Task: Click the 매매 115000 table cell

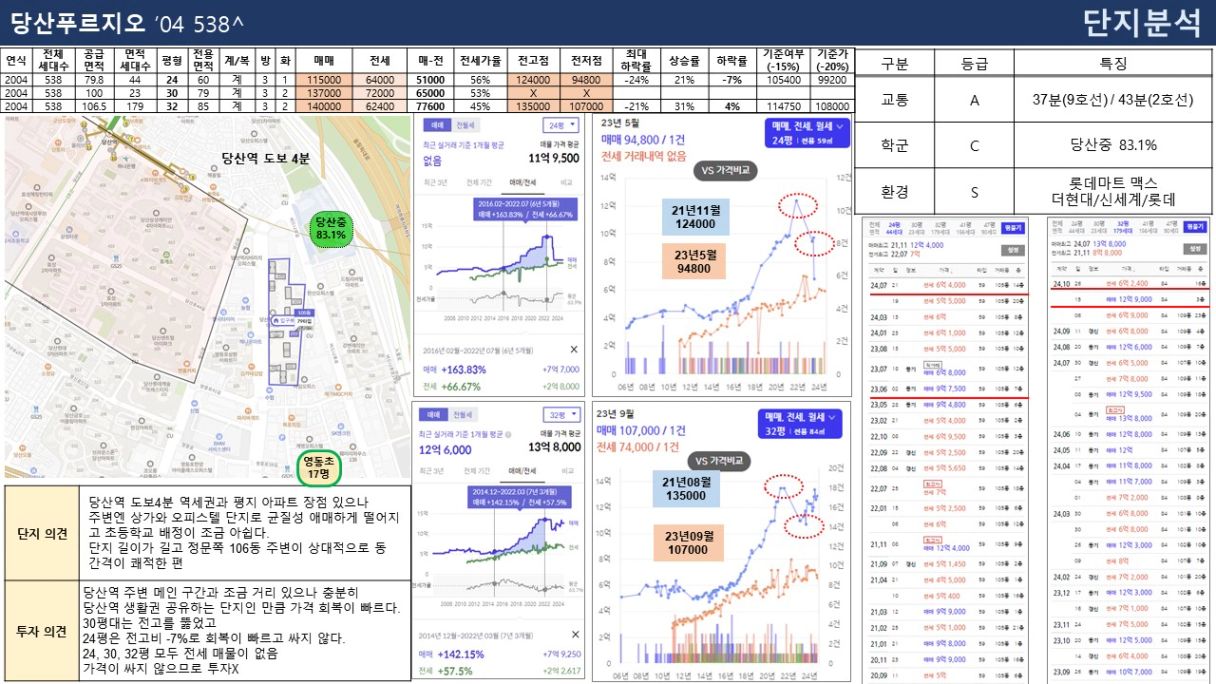Action: pyautogui.click(x=325, y=79)
